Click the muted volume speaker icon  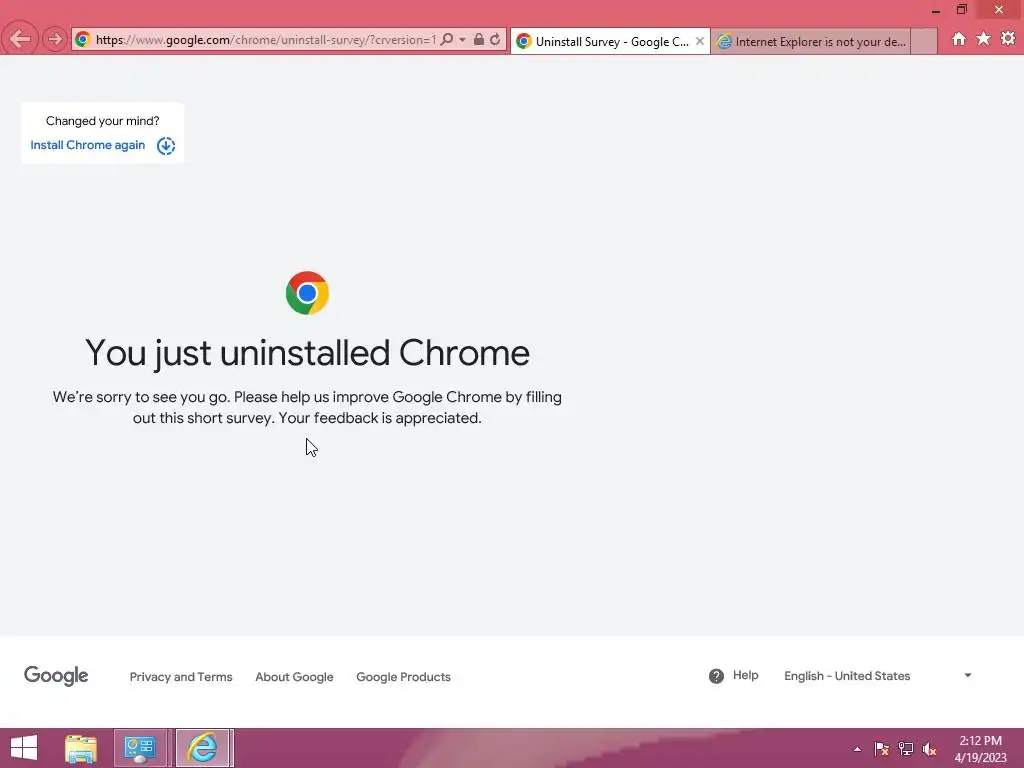[x=929, y=749]
